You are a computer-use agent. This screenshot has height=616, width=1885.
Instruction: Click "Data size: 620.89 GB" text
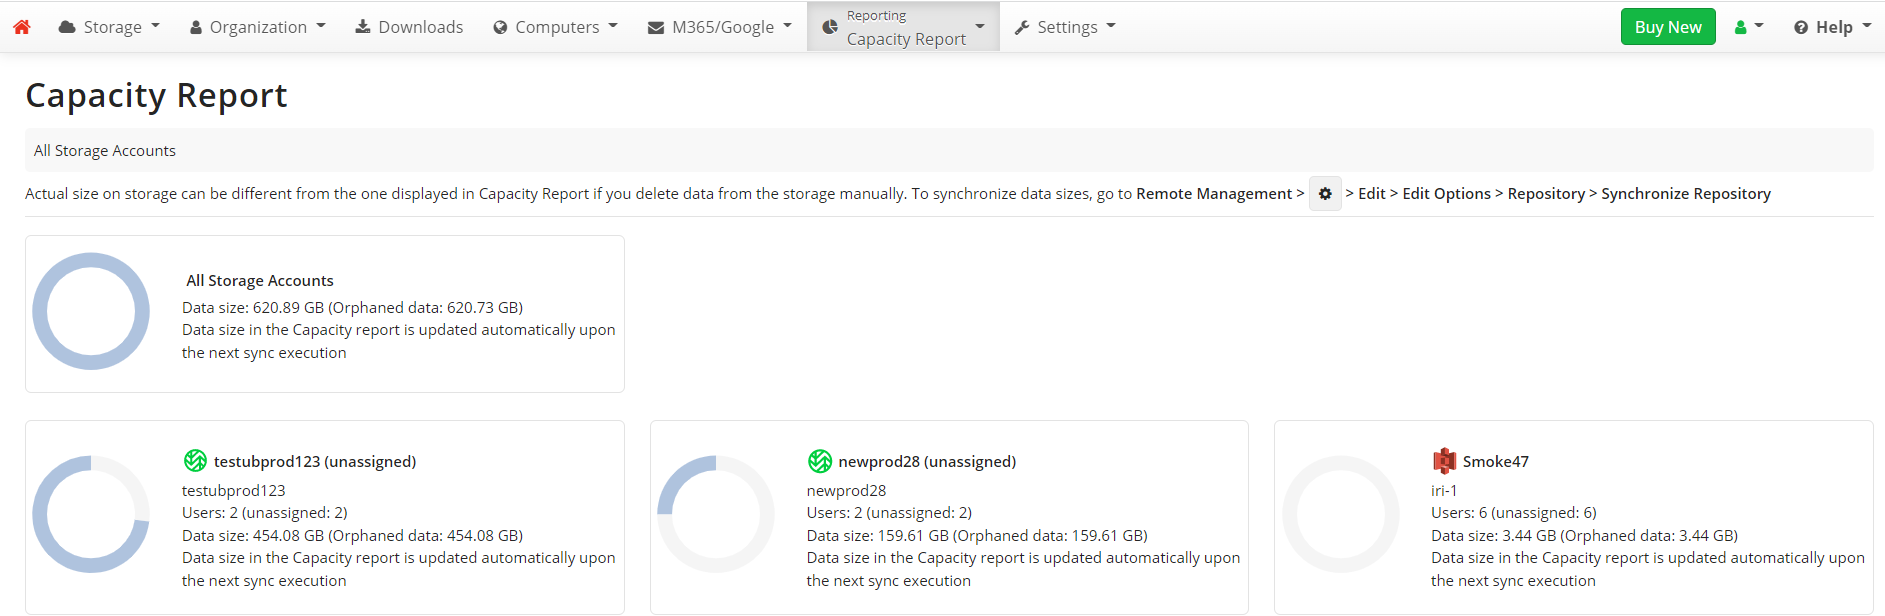tap(253, 308)
